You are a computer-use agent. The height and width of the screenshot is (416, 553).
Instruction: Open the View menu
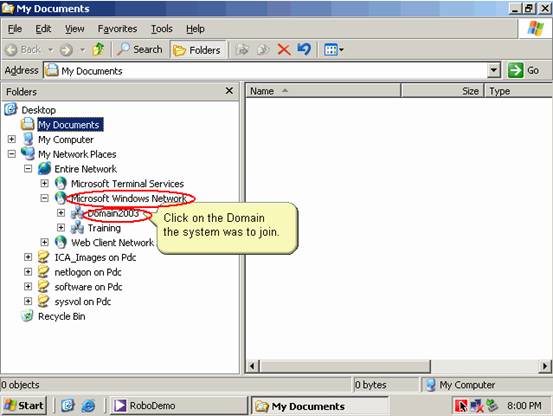click(74, 29)
